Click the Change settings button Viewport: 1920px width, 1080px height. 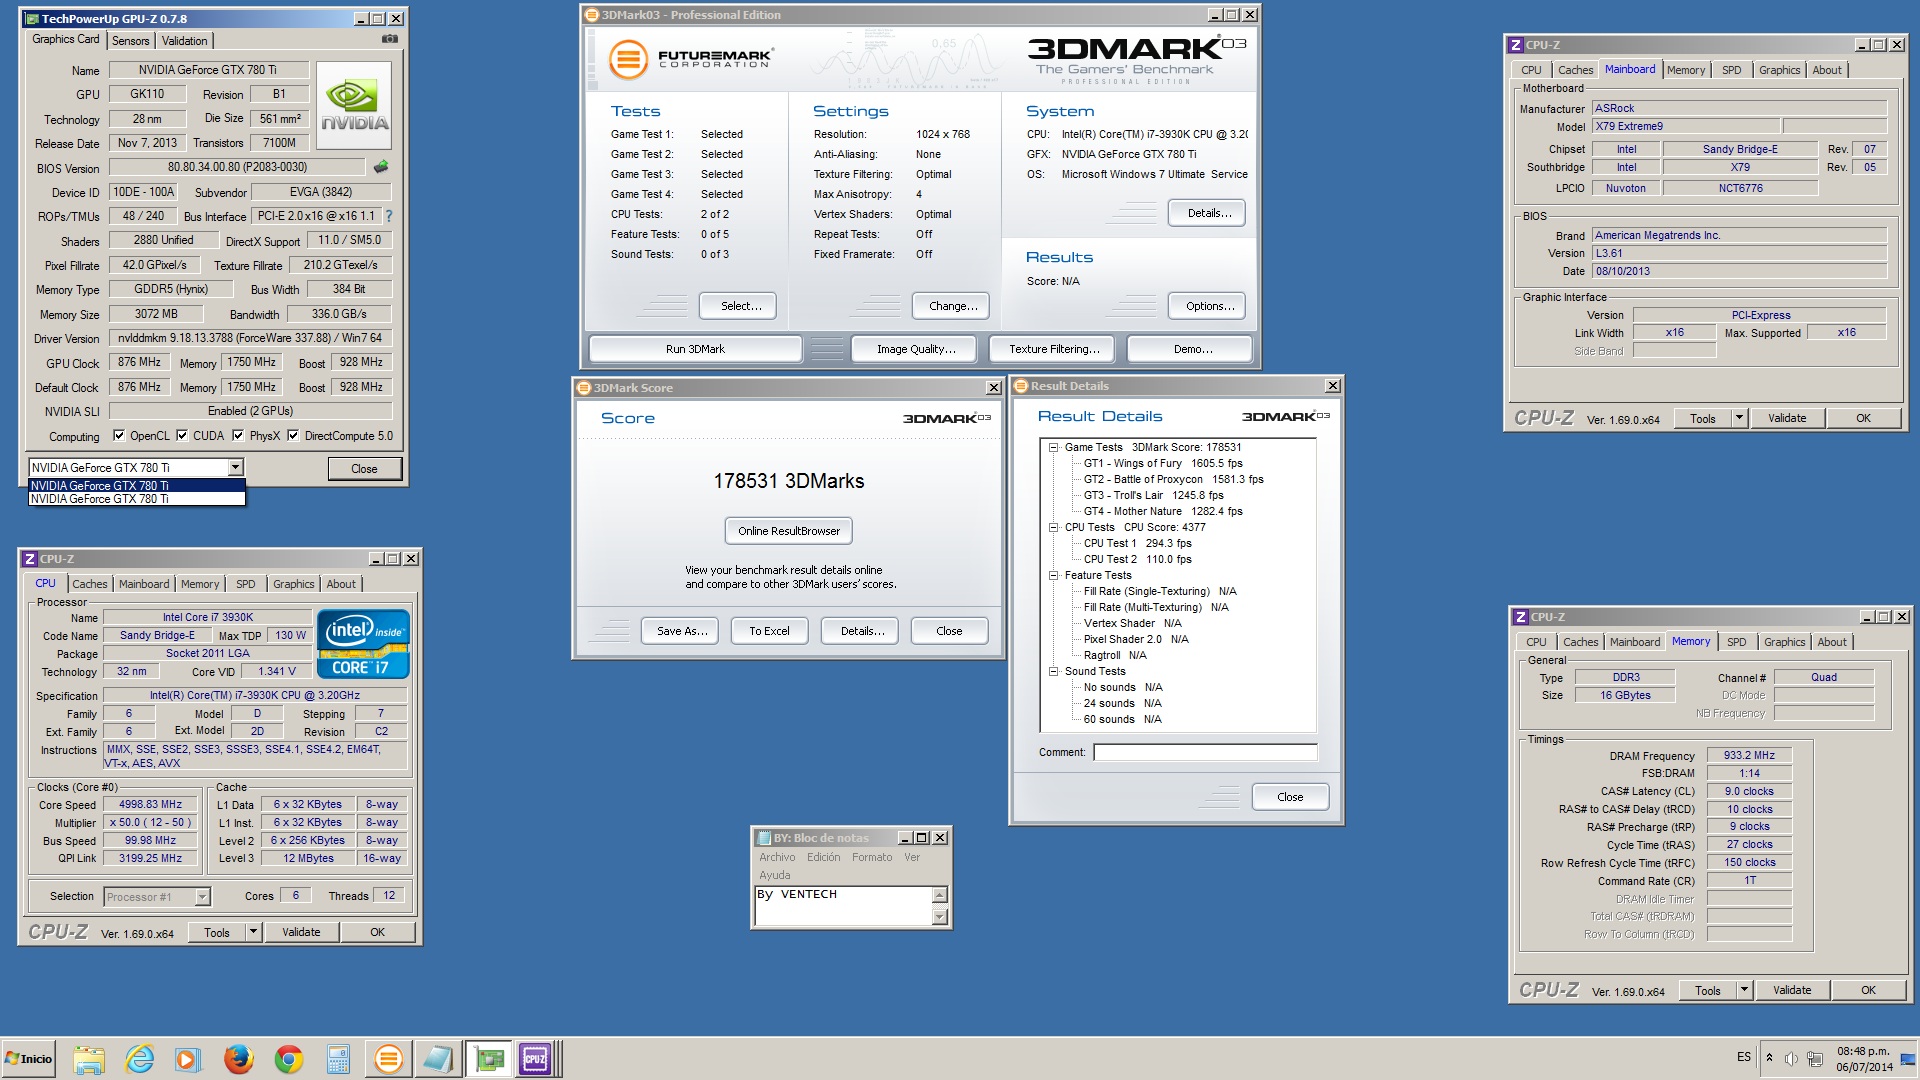953,306
